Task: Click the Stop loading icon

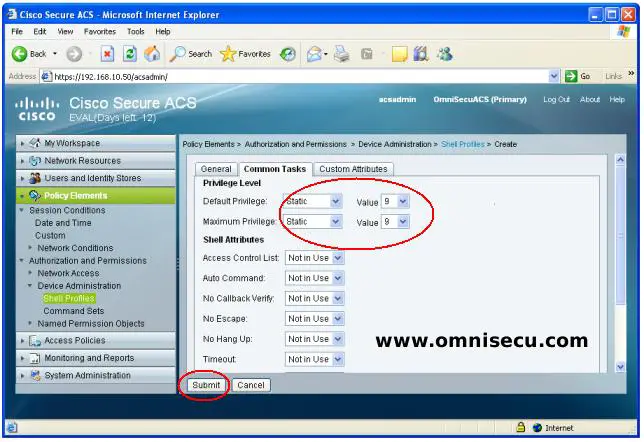Action: 107,54
